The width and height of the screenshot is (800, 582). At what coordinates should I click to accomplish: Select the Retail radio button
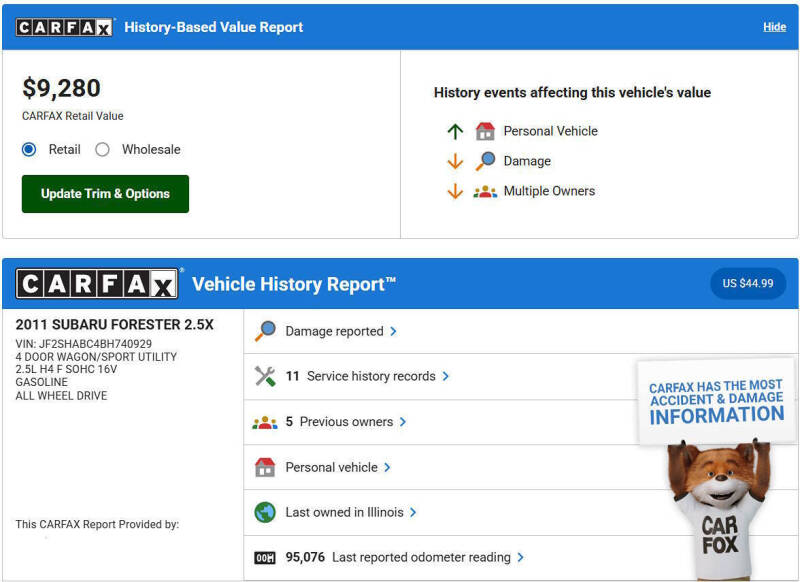point(30,150)
